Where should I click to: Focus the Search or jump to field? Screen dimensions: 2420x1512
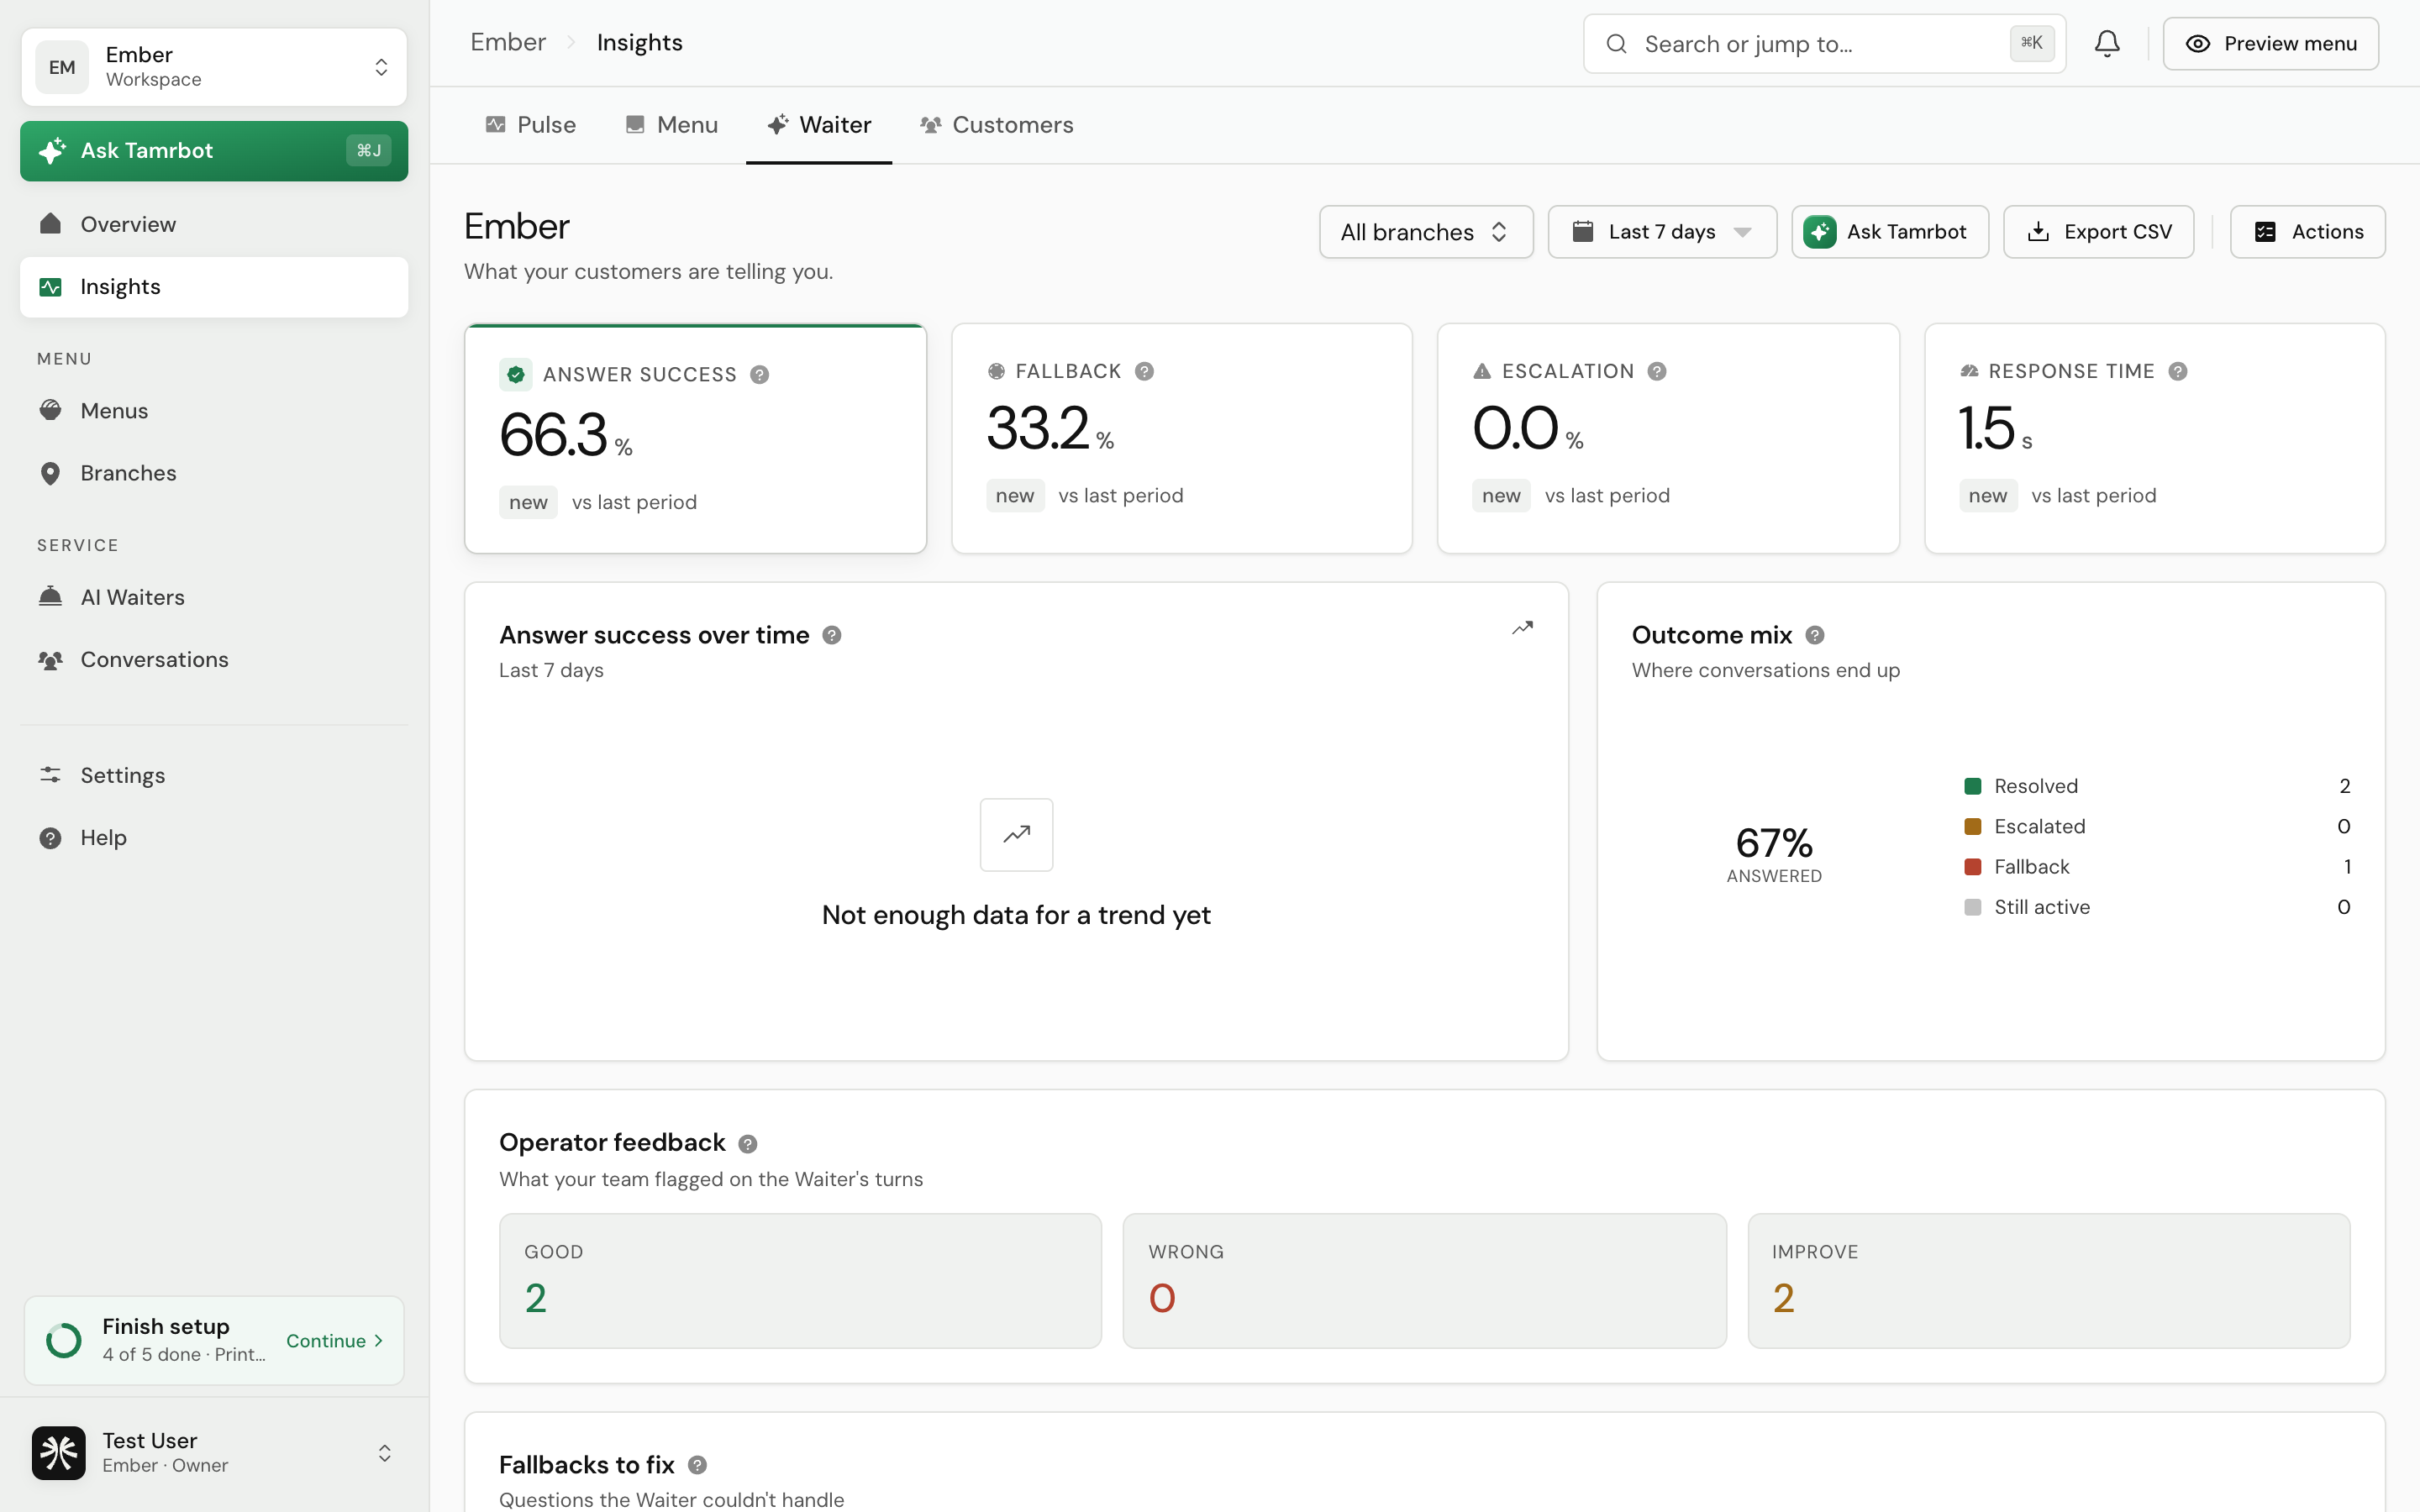point(1824,44)
